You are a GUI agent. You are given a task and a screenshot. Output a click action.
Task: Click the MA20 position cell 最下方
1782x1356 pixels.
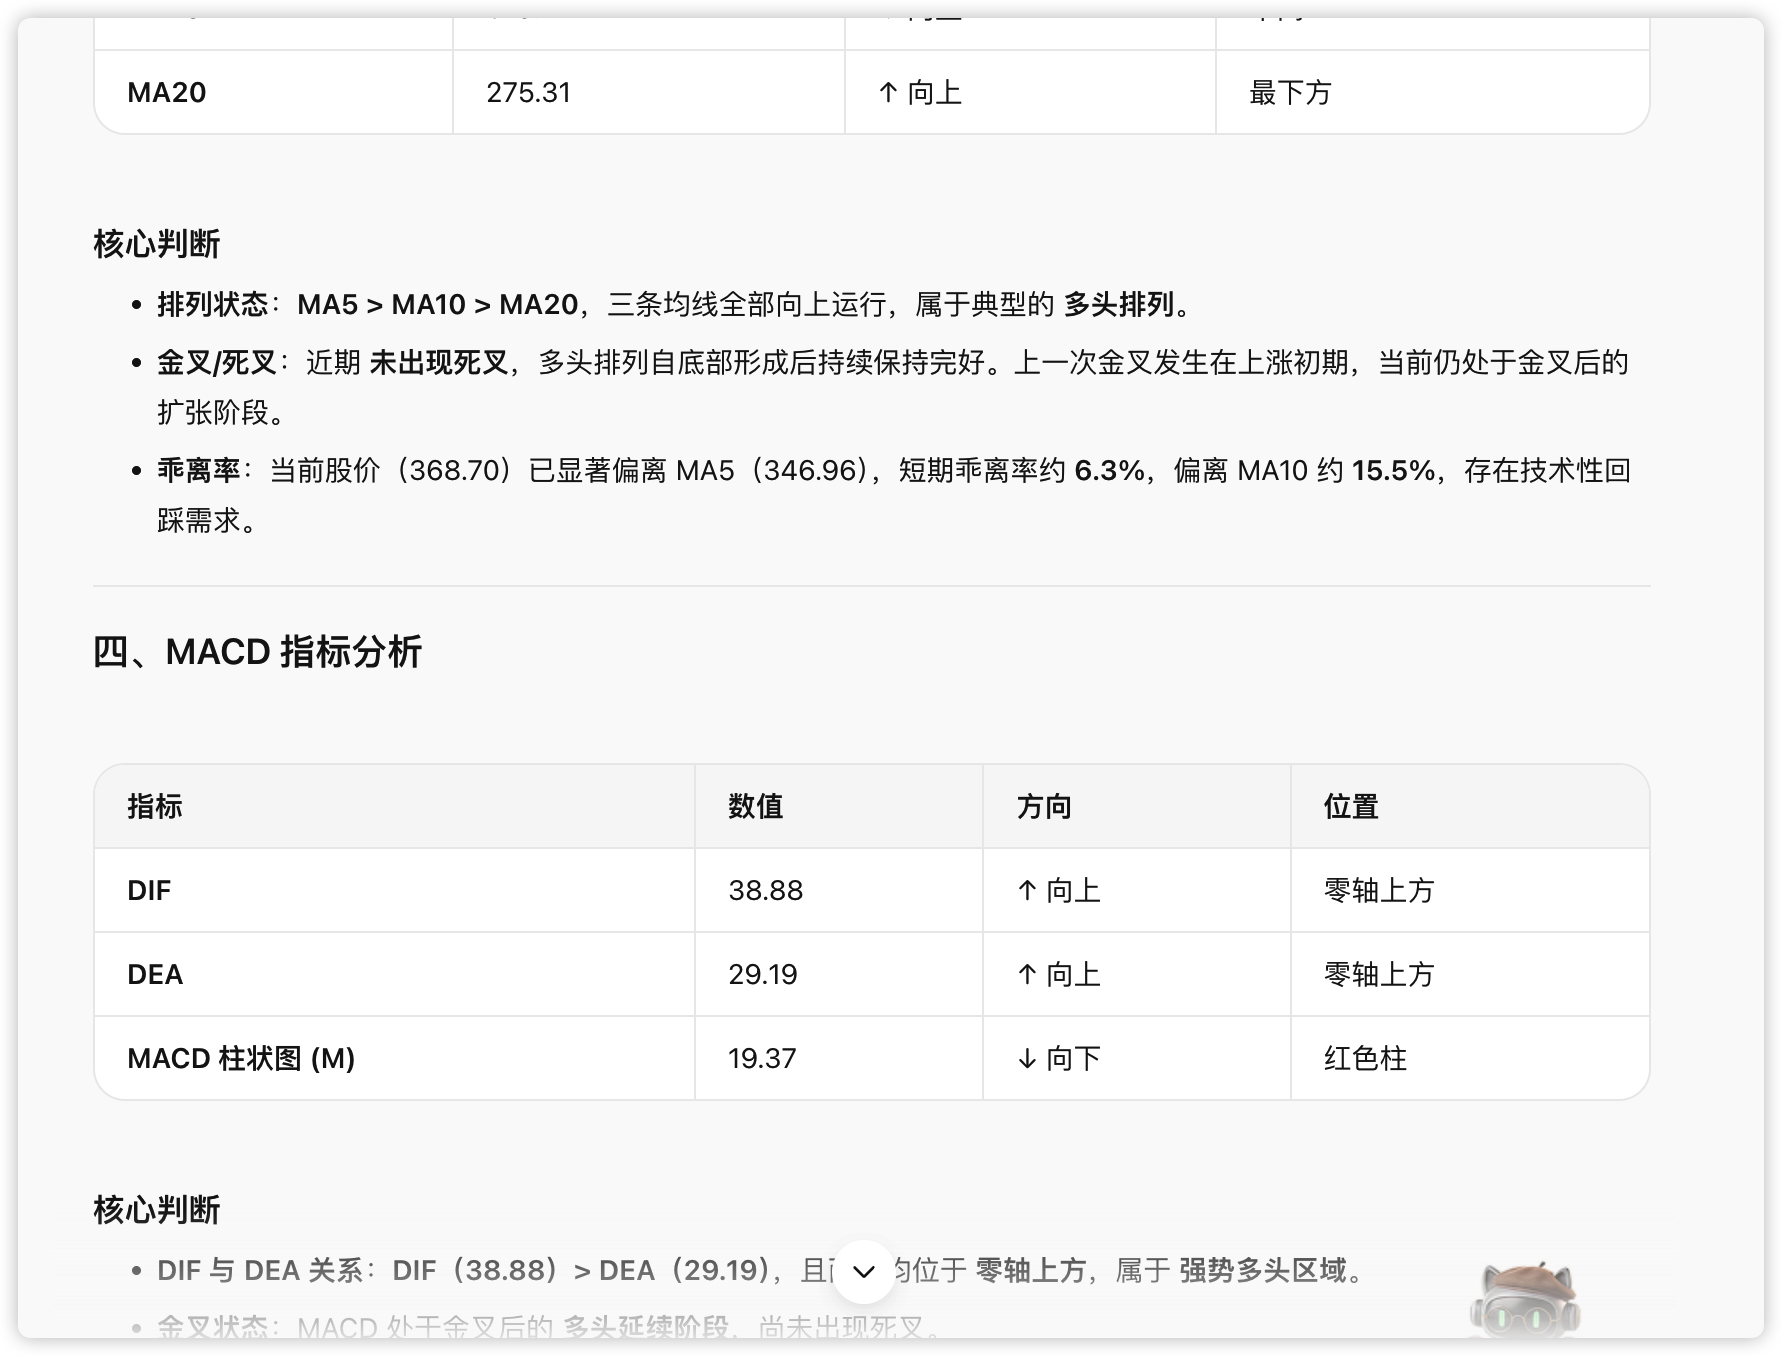tap(1290, 93)
